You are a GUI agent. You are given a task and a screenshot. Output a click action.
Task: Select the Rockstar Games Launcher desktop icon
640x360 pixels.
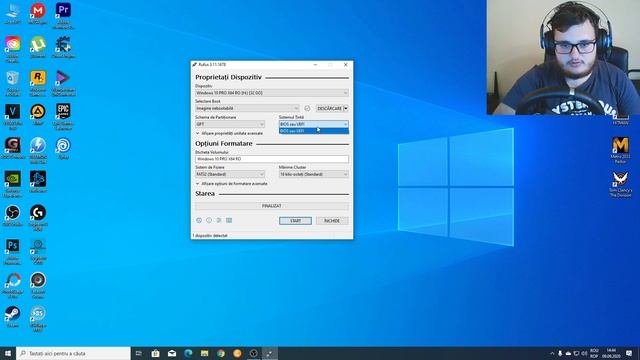pos(38,83)
